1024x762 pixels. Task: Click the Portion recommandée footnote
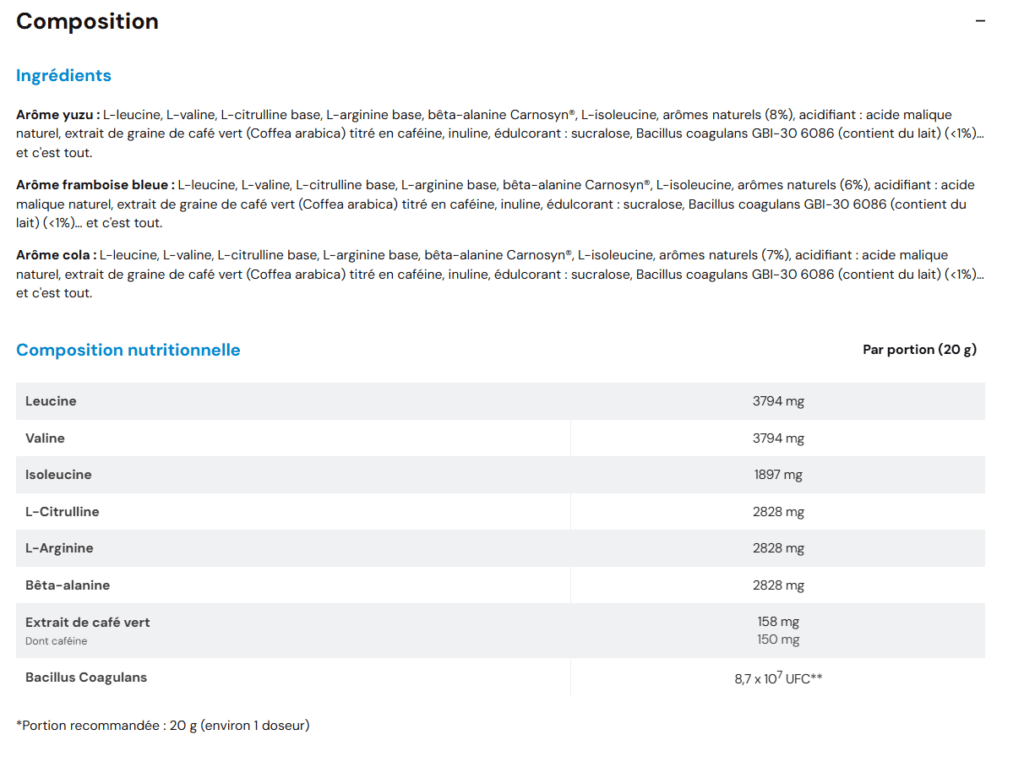(x=163, y=725)
